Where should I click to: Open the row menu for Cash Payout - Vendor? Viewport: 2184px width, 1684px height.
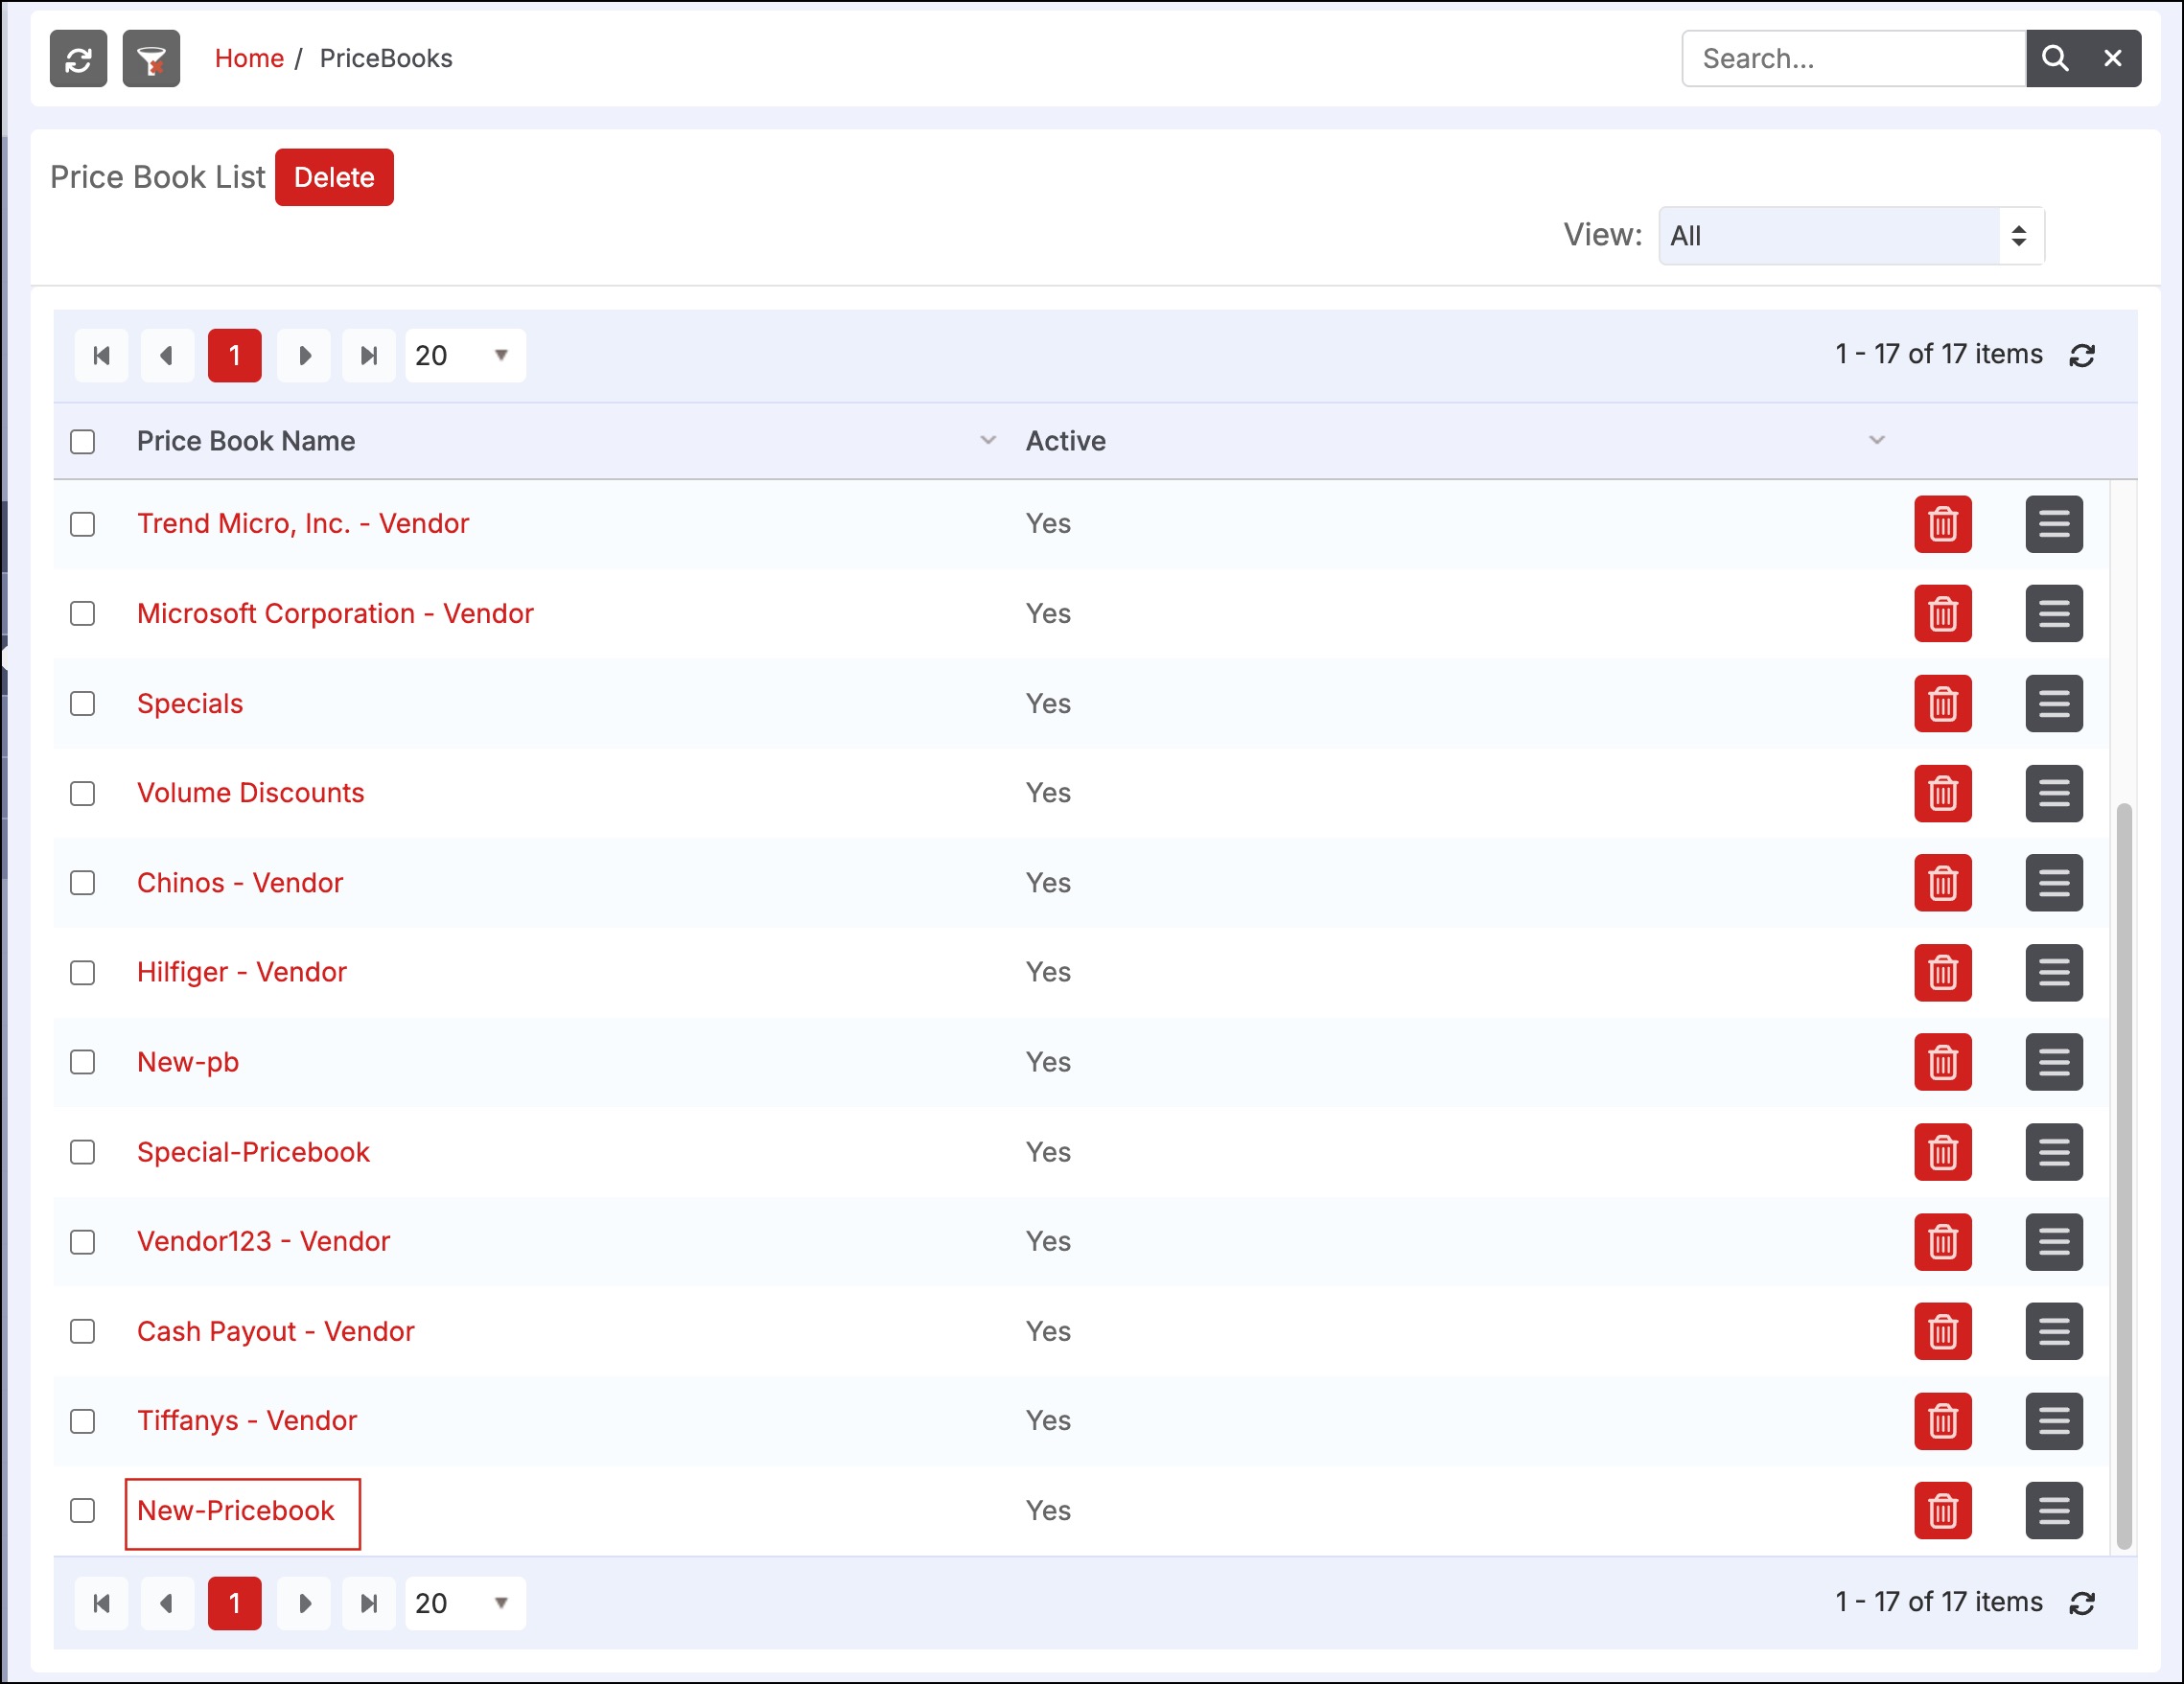(2054, 1332)
